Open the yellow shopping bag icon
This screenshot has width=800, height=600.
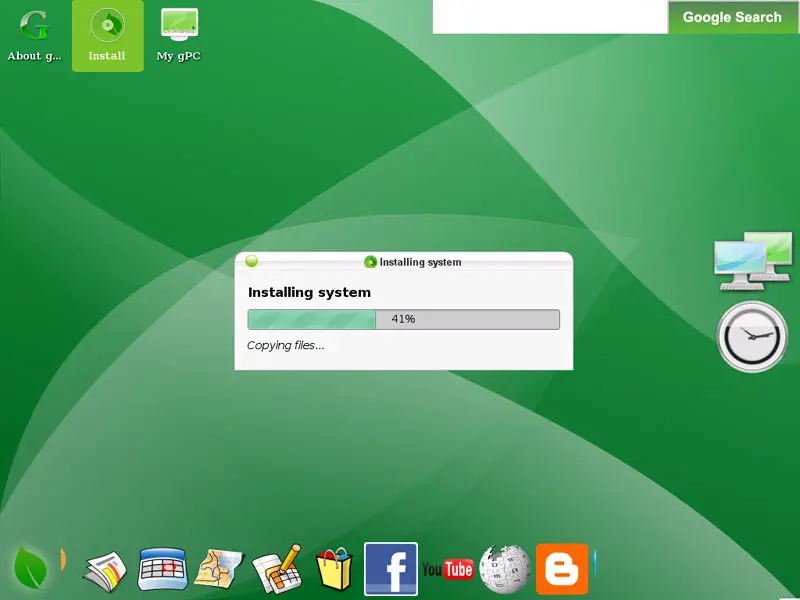[334, 569]
